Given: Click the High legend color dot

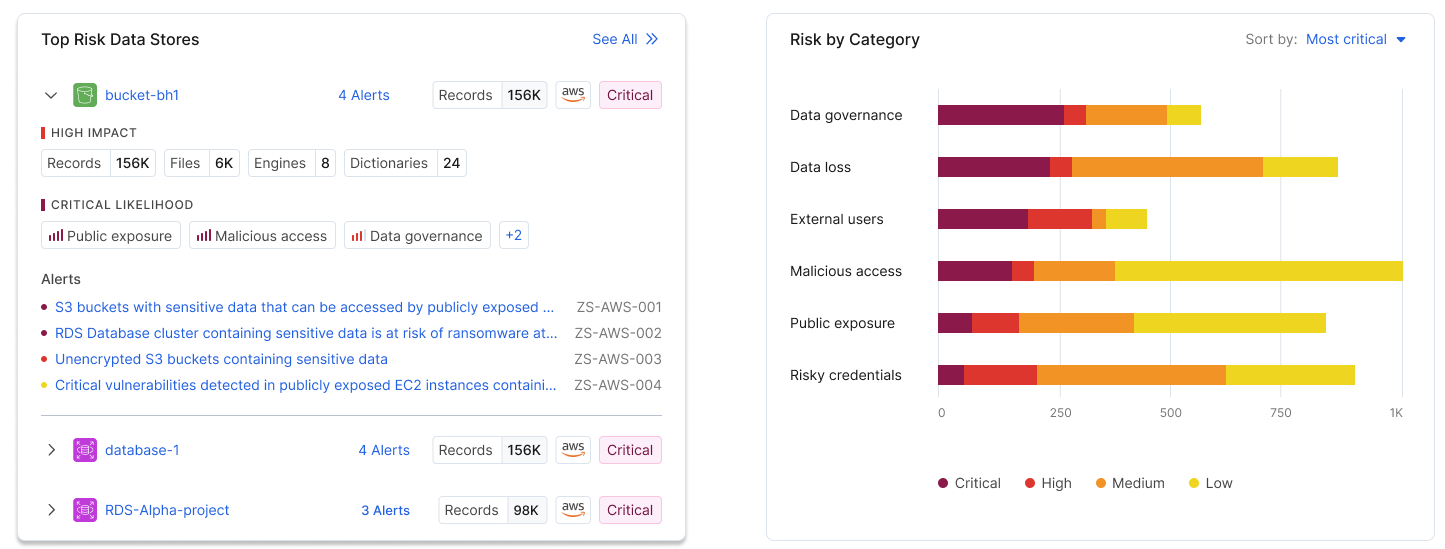Looking at the screenshot, I should pos(1030,483).
